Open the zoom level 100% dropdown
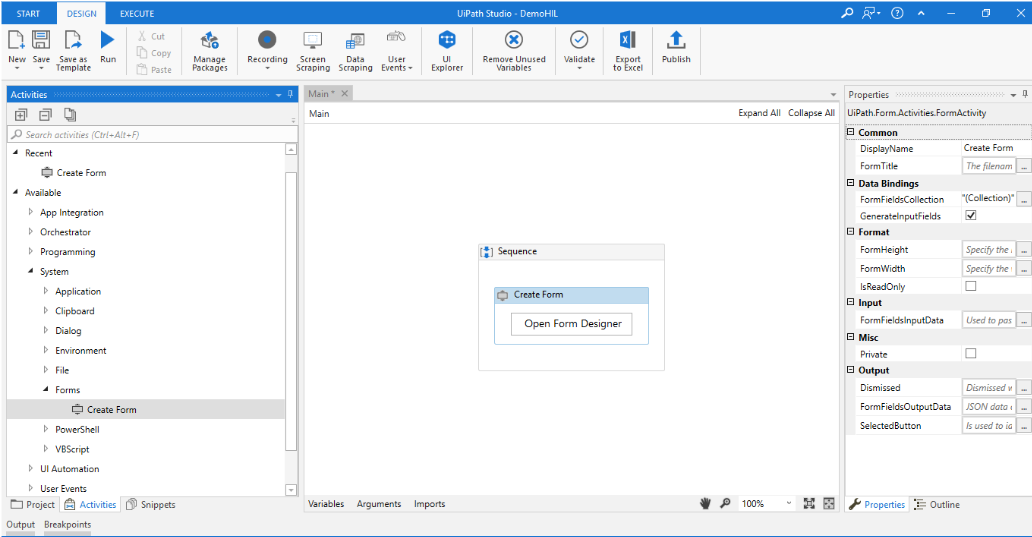1032x537 pixels. pyautogui.click(x=788, y=503)
